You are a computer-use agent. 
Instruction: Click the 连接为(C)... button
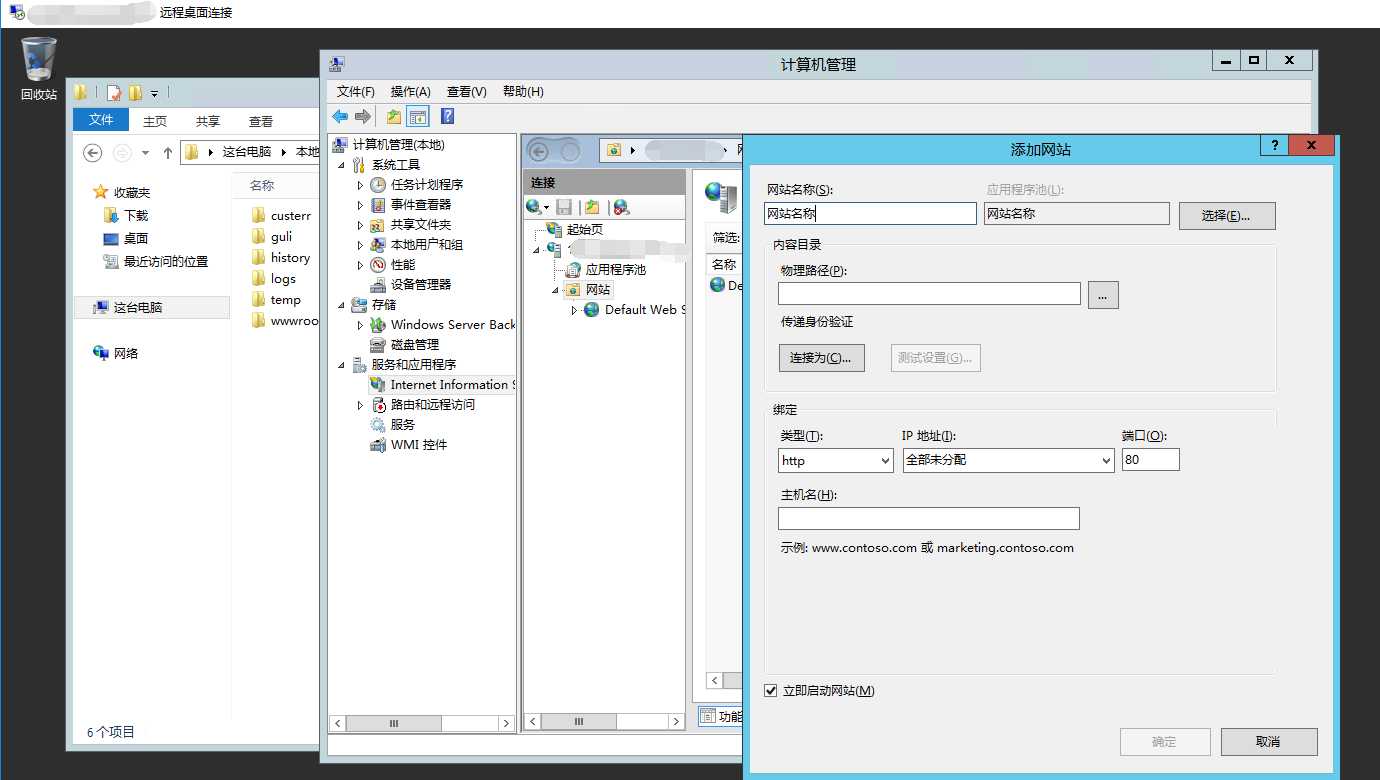(821, 358)
